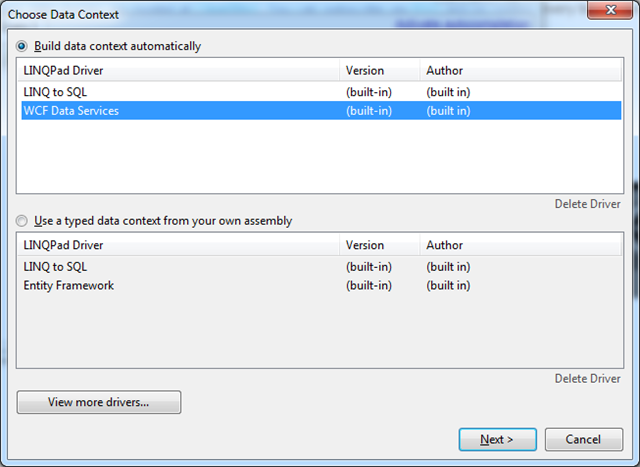This screenshot has width=640, height=467.
Task: Select LINQ to SQL in the automatic drivers list
Action: point(56,92)
